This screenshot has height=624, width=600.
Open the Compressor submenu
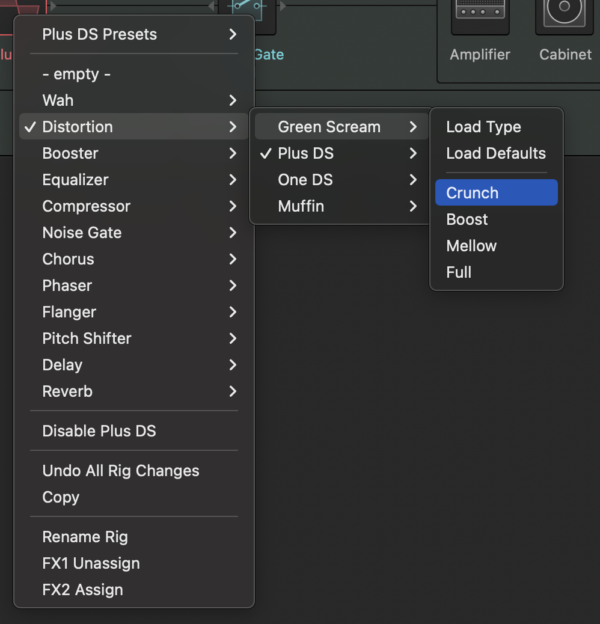tap(134, 206)
